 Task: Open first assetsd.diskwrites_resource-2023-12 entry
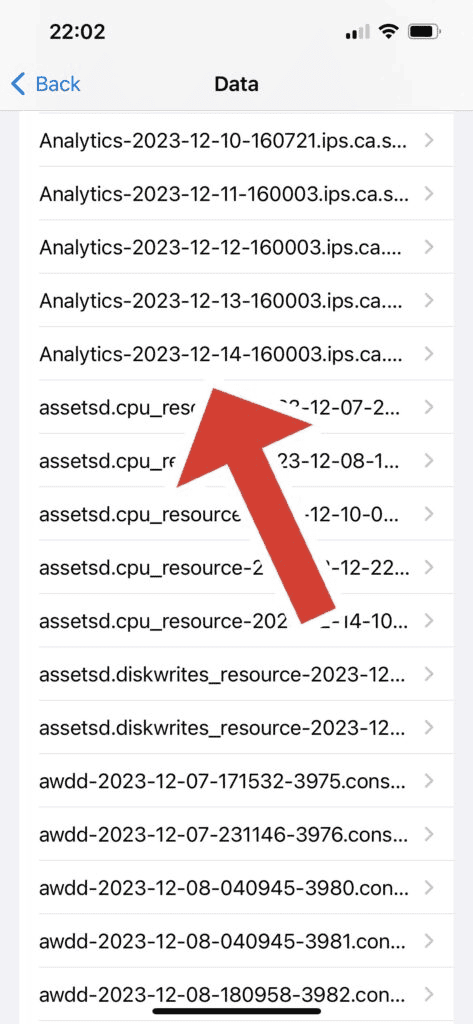point(236,674)
